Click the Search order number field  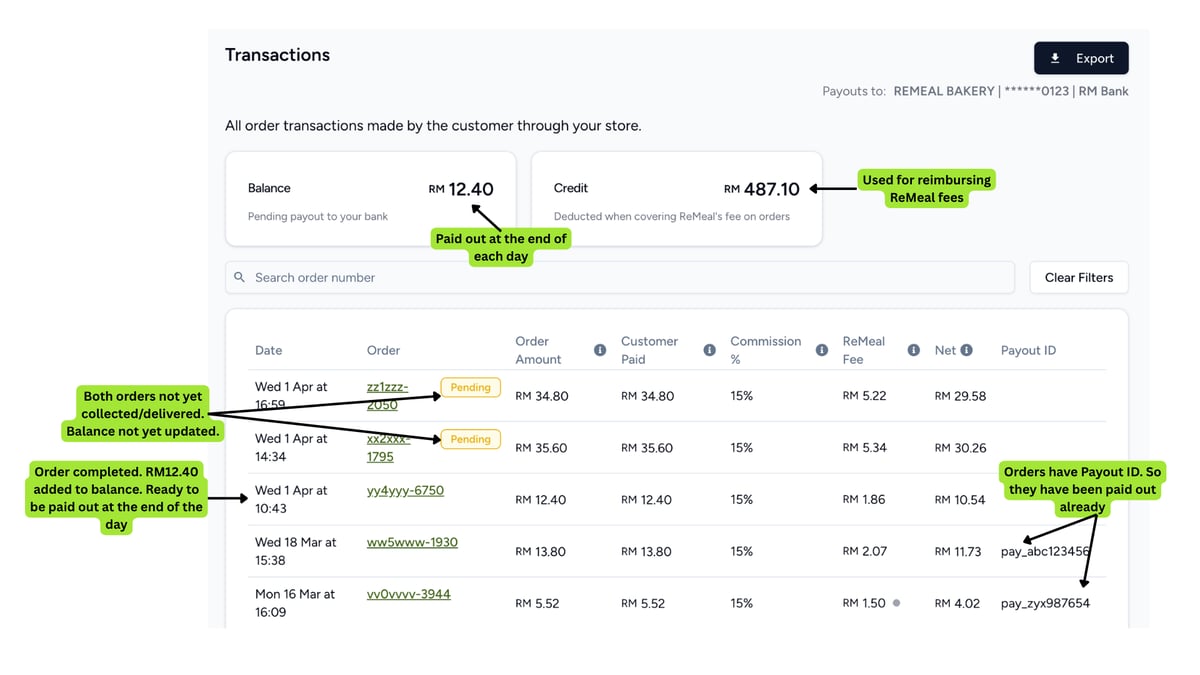[620, 277]
